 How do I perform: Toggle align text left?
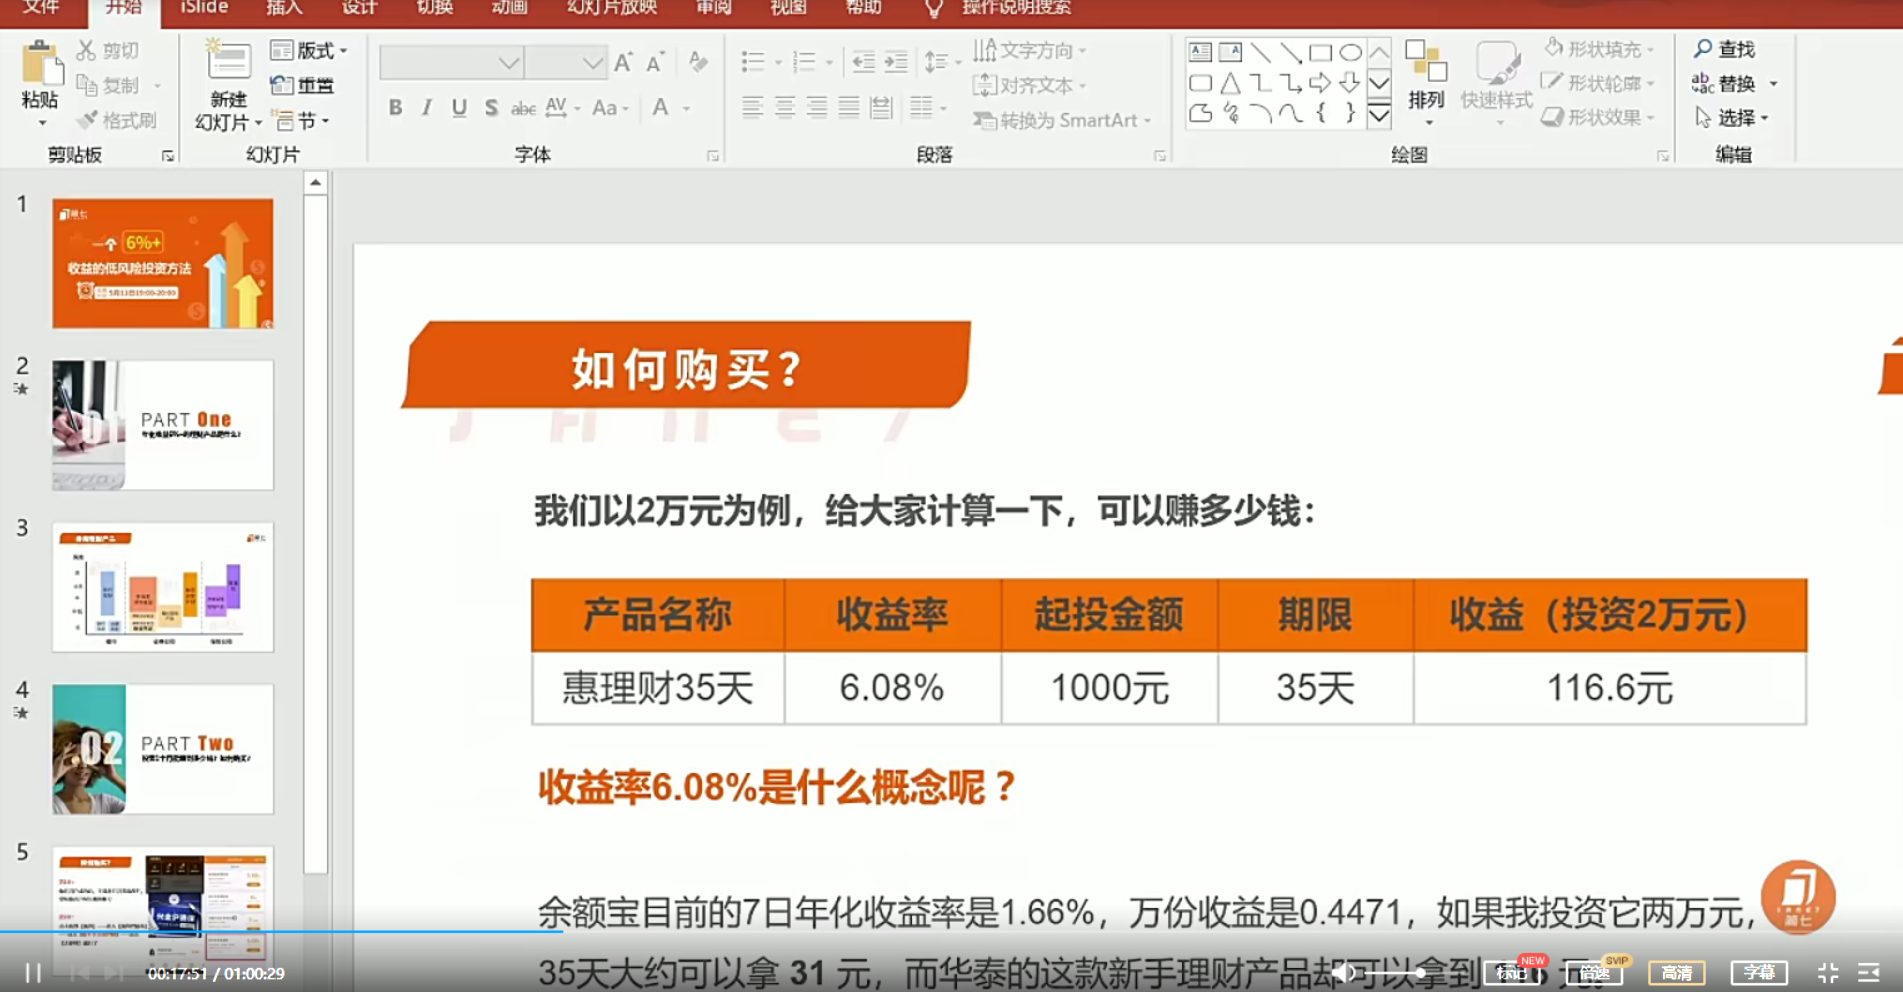click(x=753, y=108)
